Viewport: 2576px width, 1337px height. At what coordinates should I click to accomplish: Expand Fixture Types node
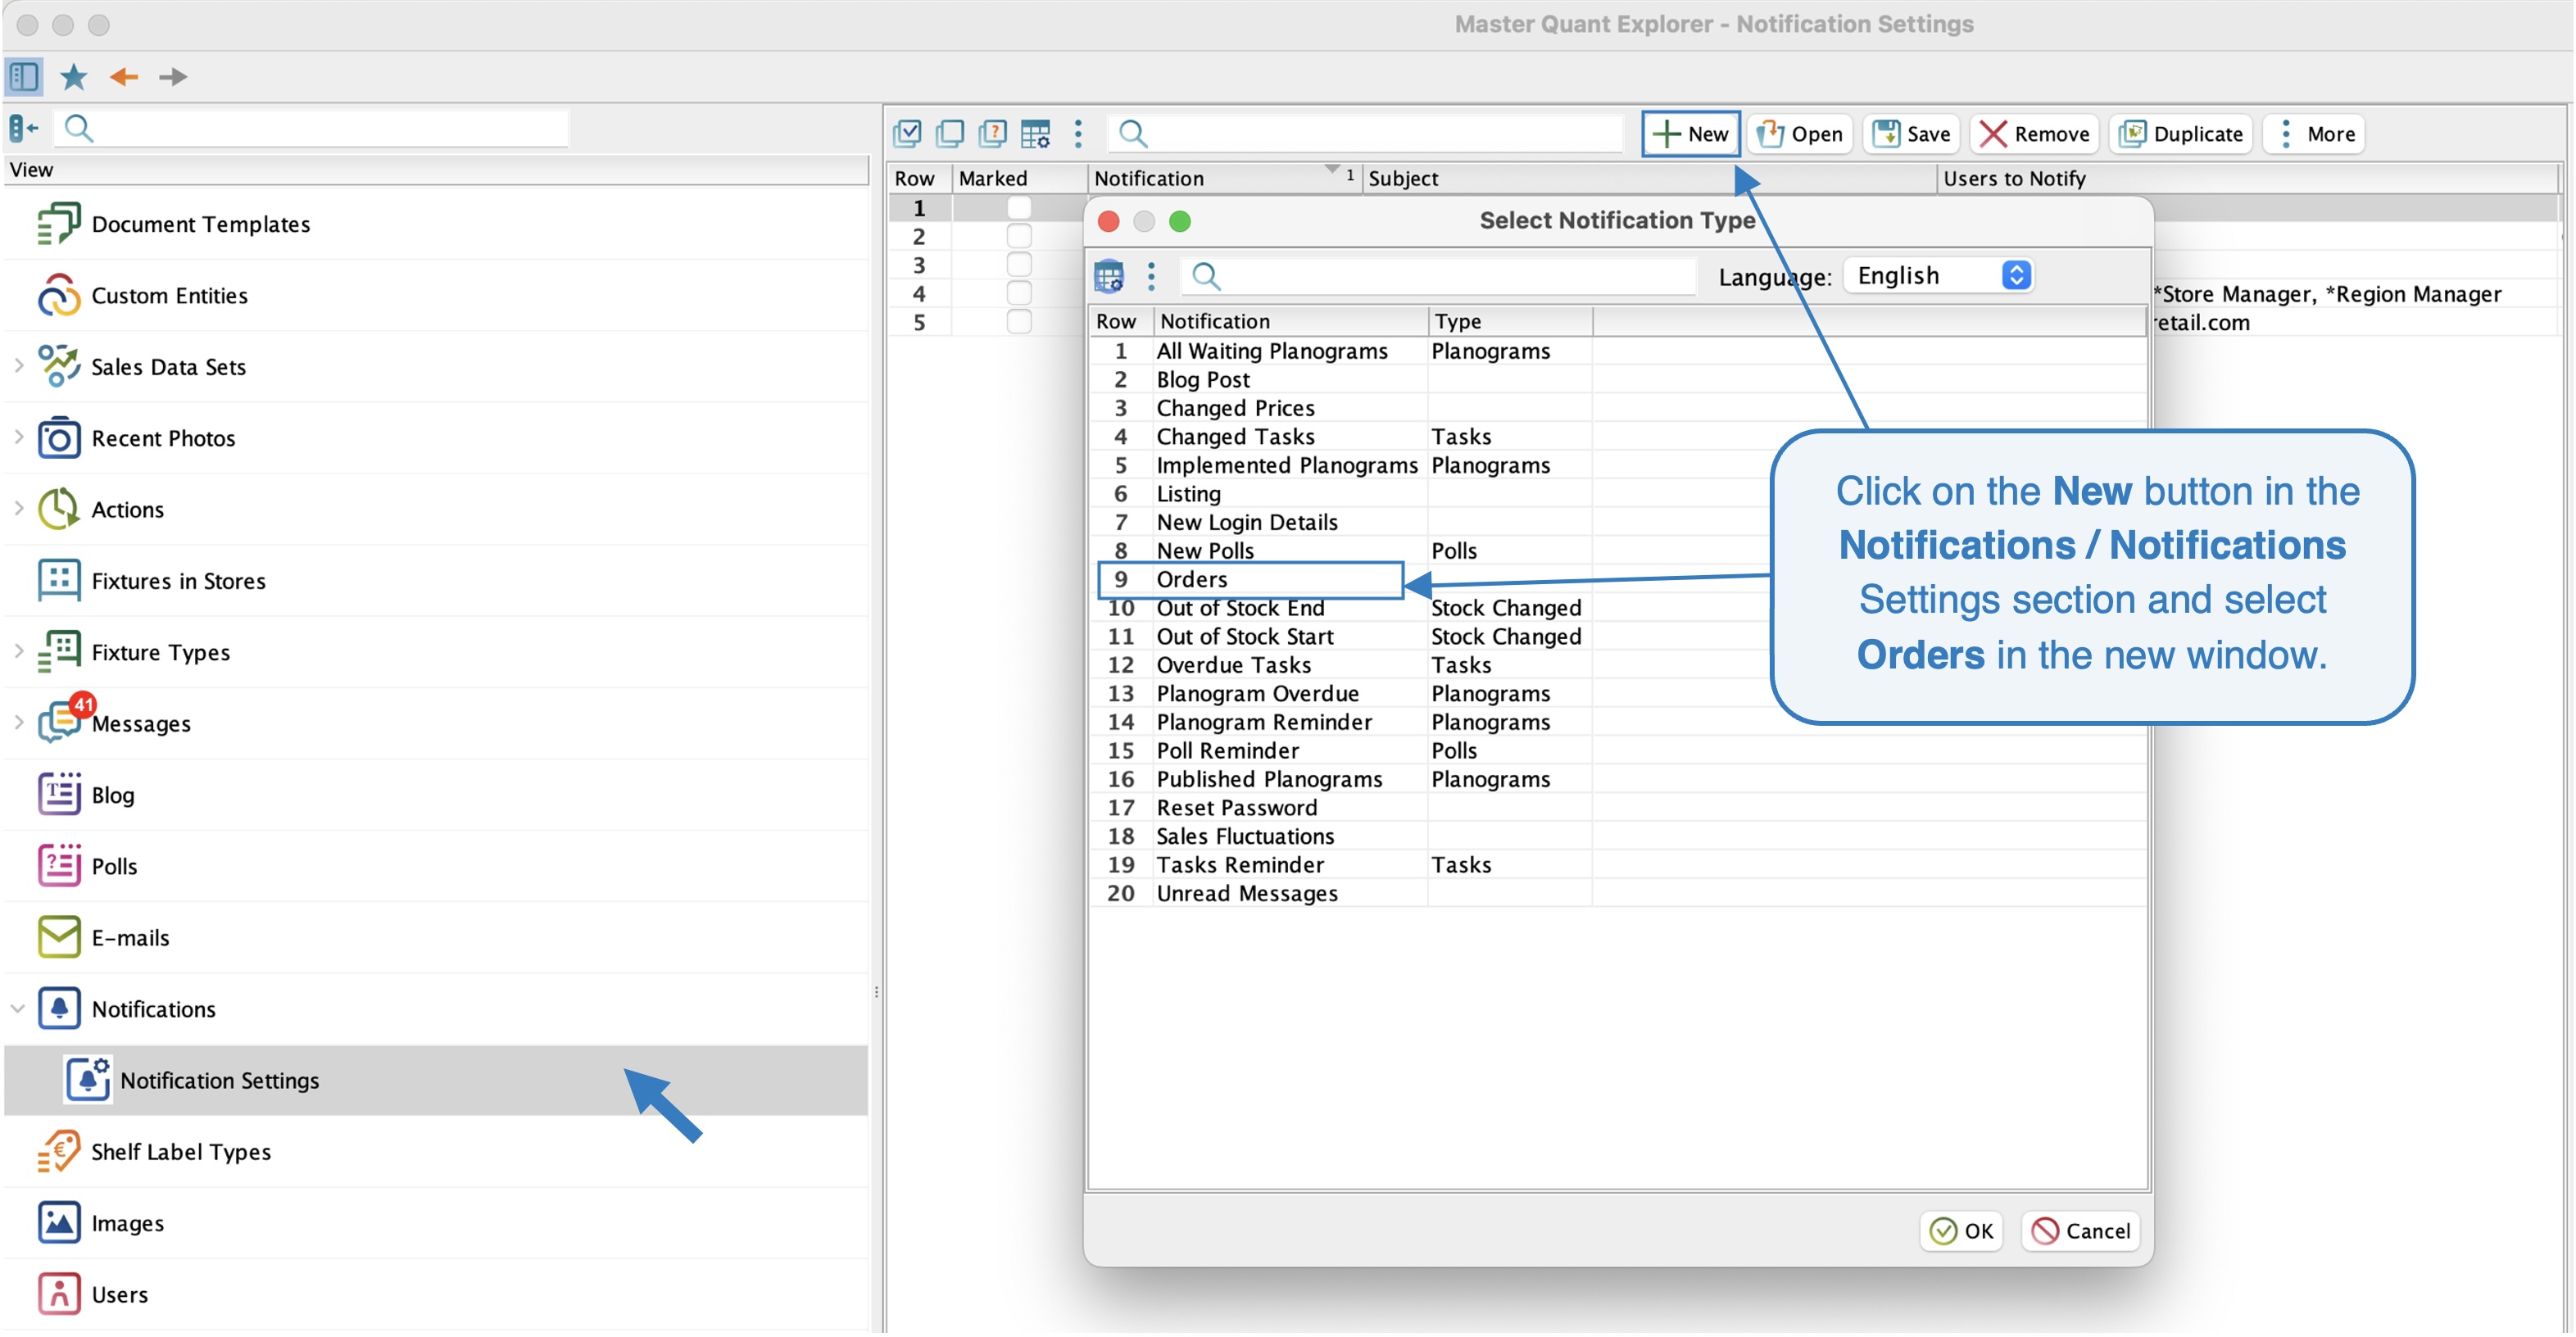coord(18,652)
